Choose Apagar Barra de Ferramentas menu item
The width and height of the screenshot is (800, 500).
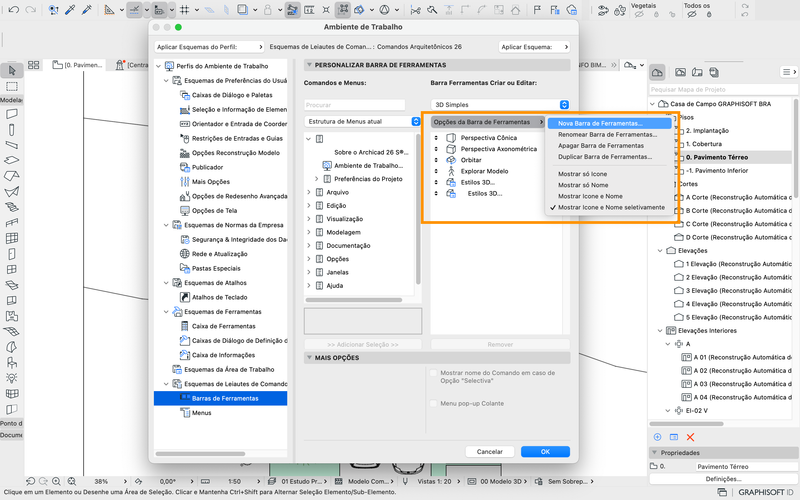click(601, 146)
